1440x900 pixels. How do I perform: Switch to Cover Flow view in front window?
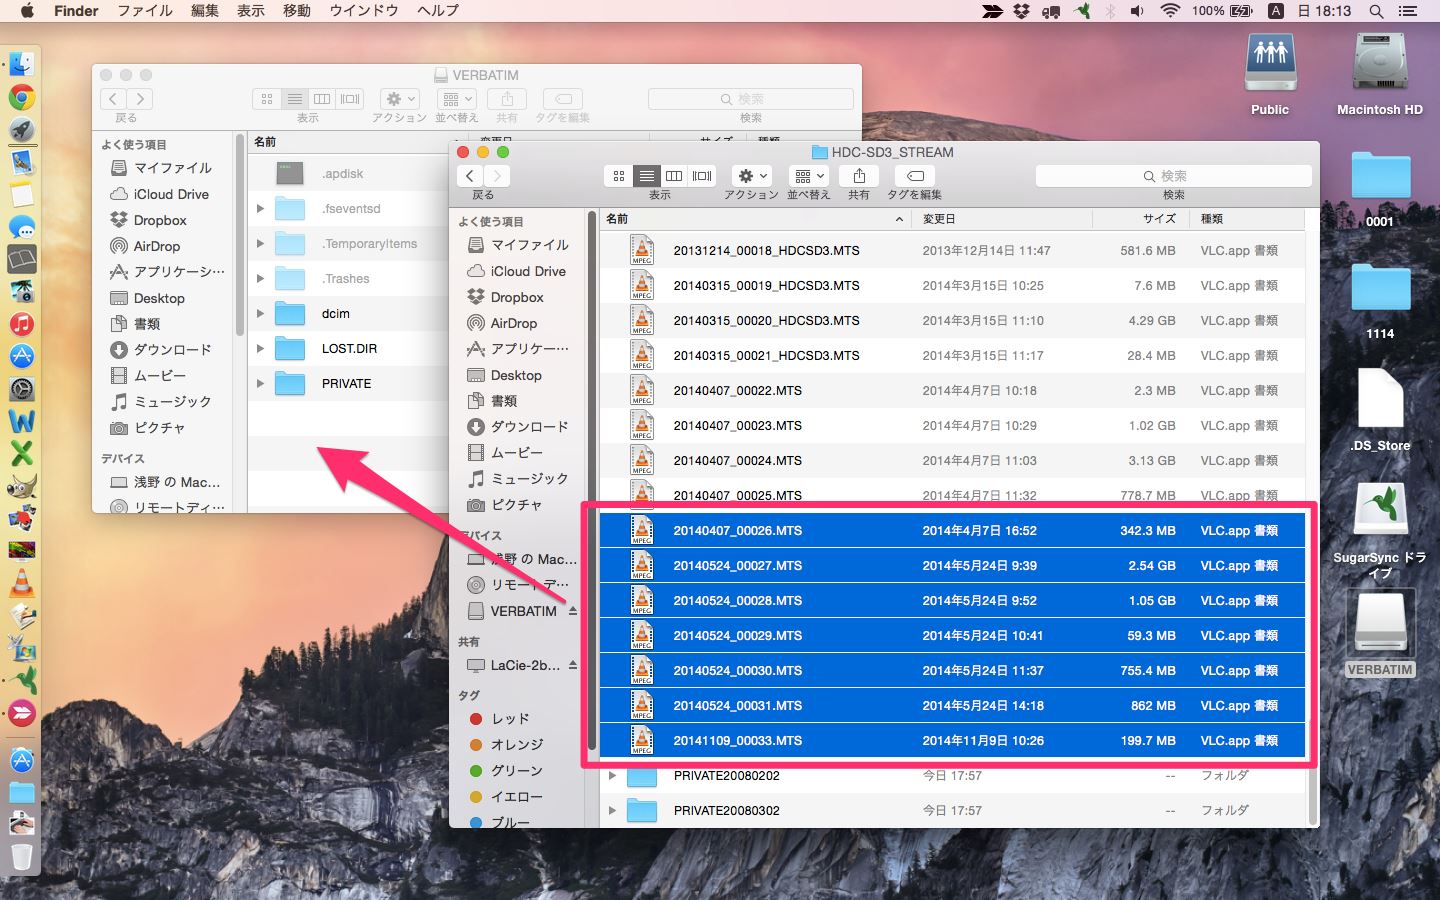702,176
